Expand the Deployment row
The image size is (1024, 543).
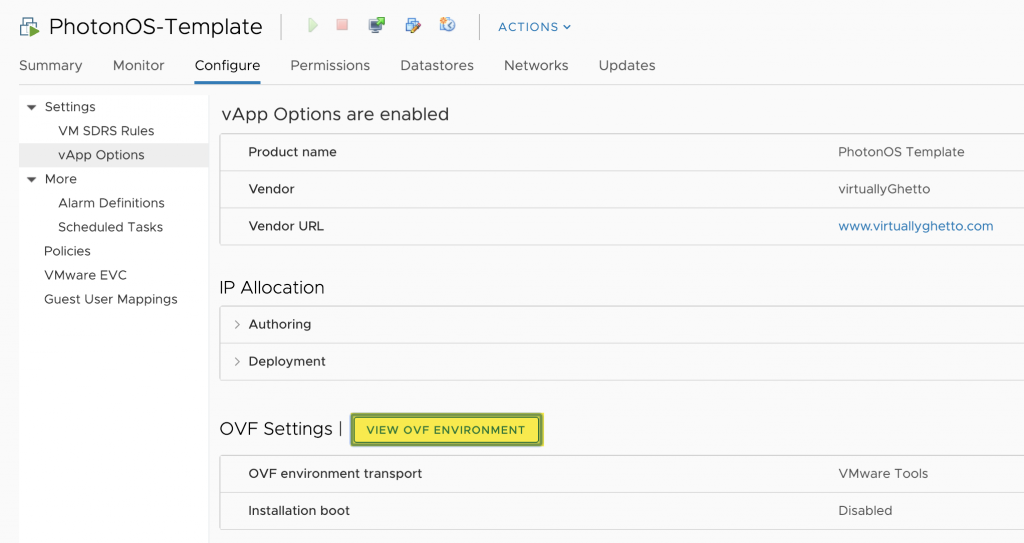(237, 361)
